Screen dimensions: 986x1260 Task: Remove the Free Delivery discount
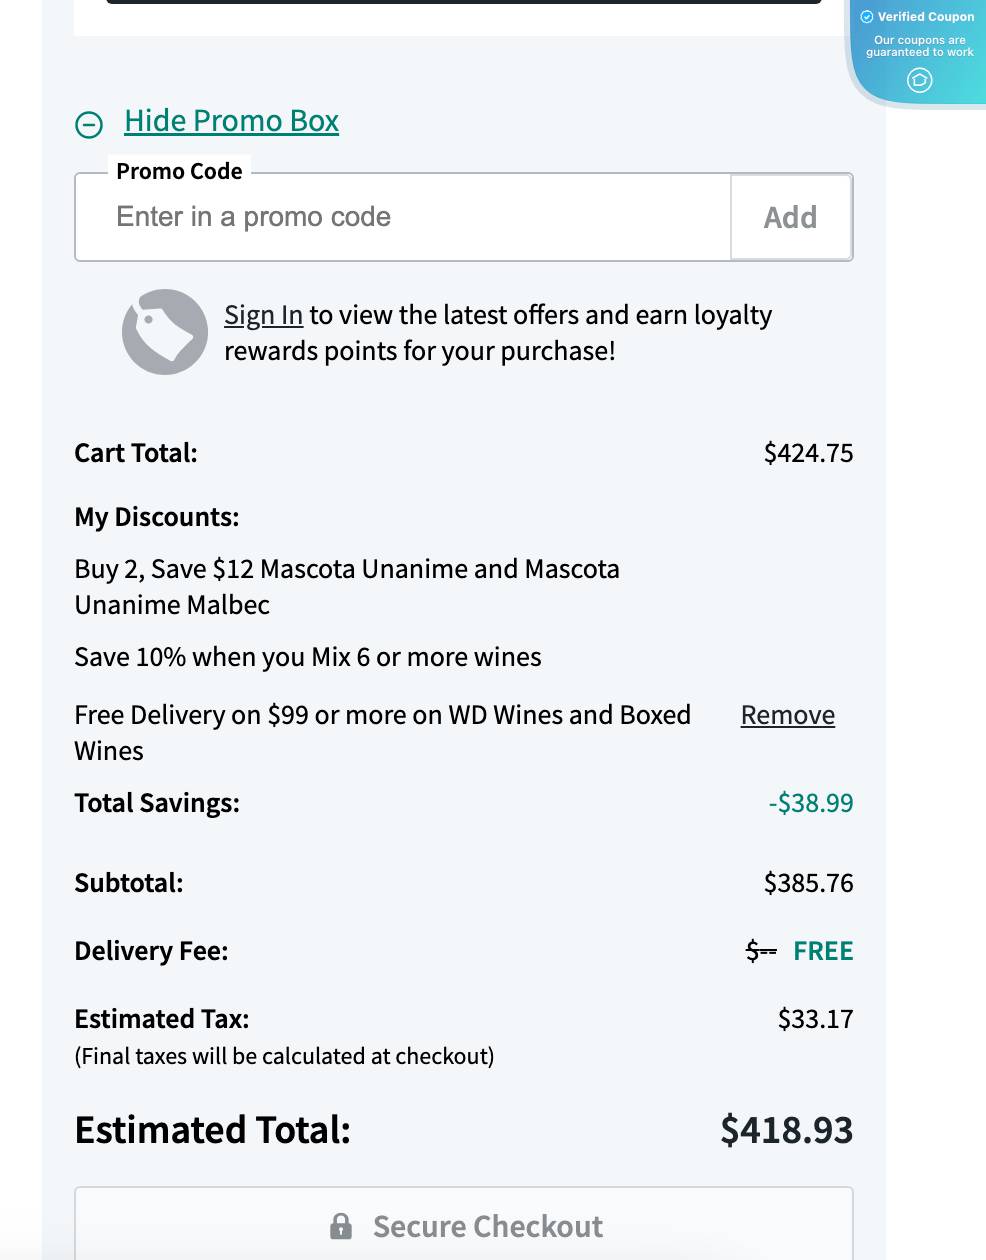click(788, 715)
